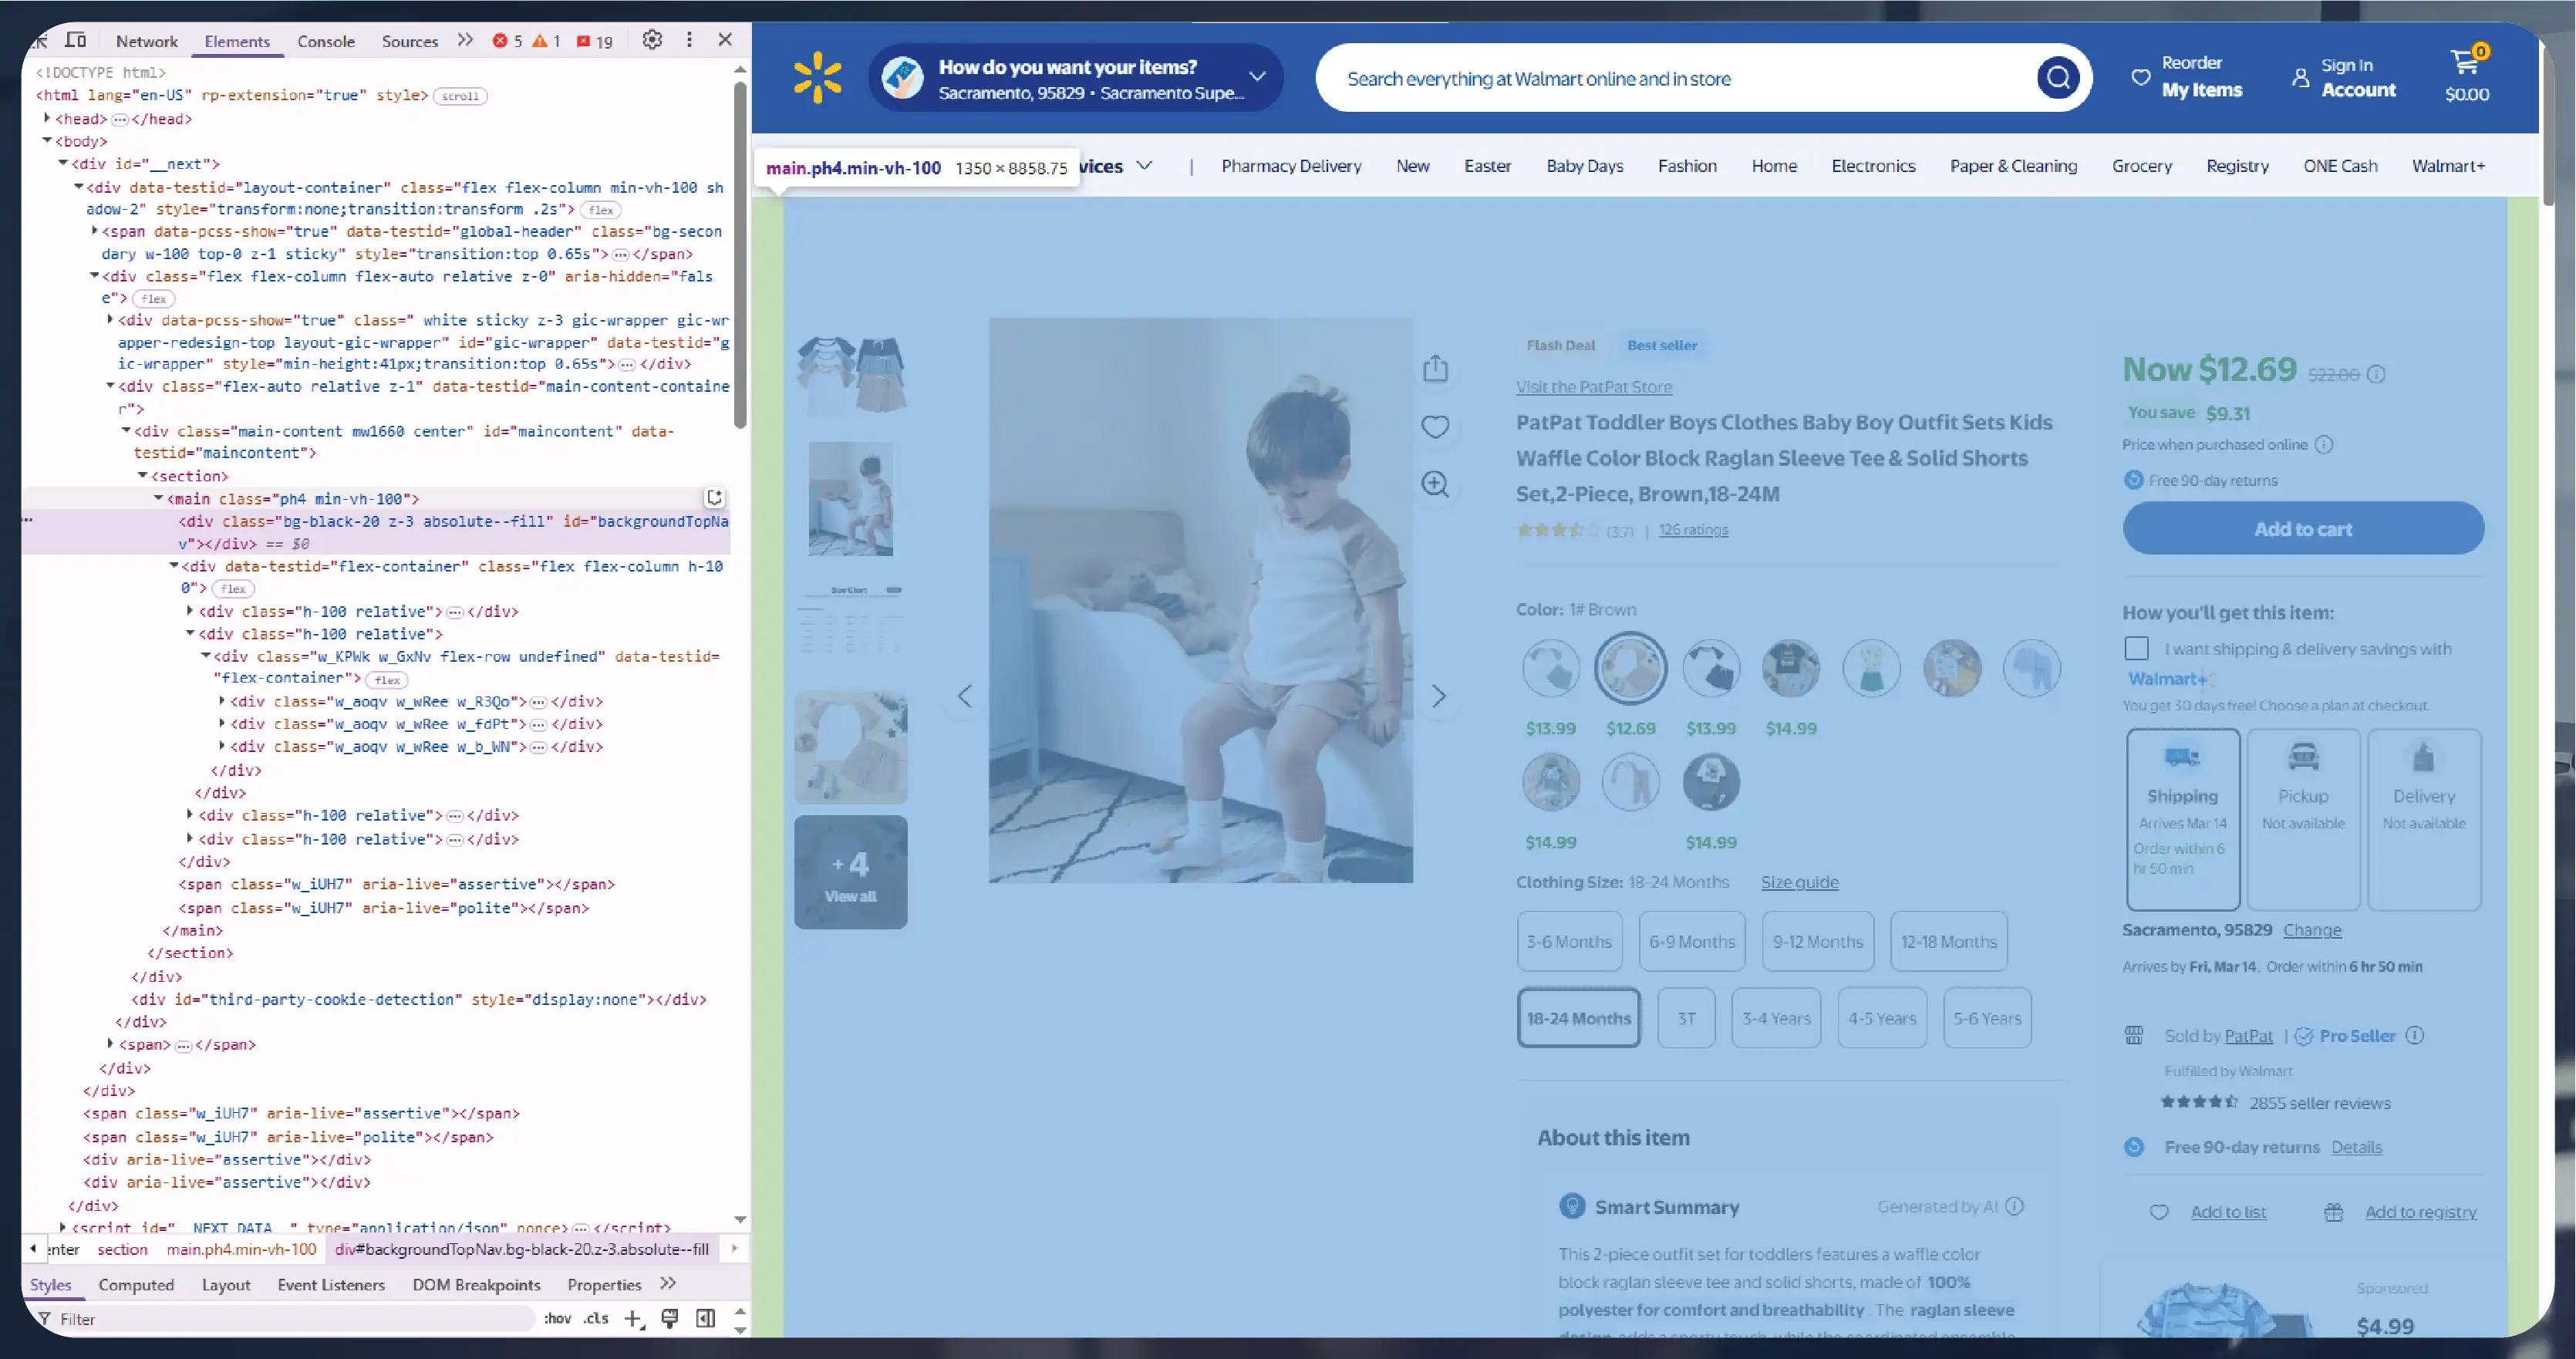
Task: Click the Sign In Account person icon
Action: click(x=2300, y=78)
